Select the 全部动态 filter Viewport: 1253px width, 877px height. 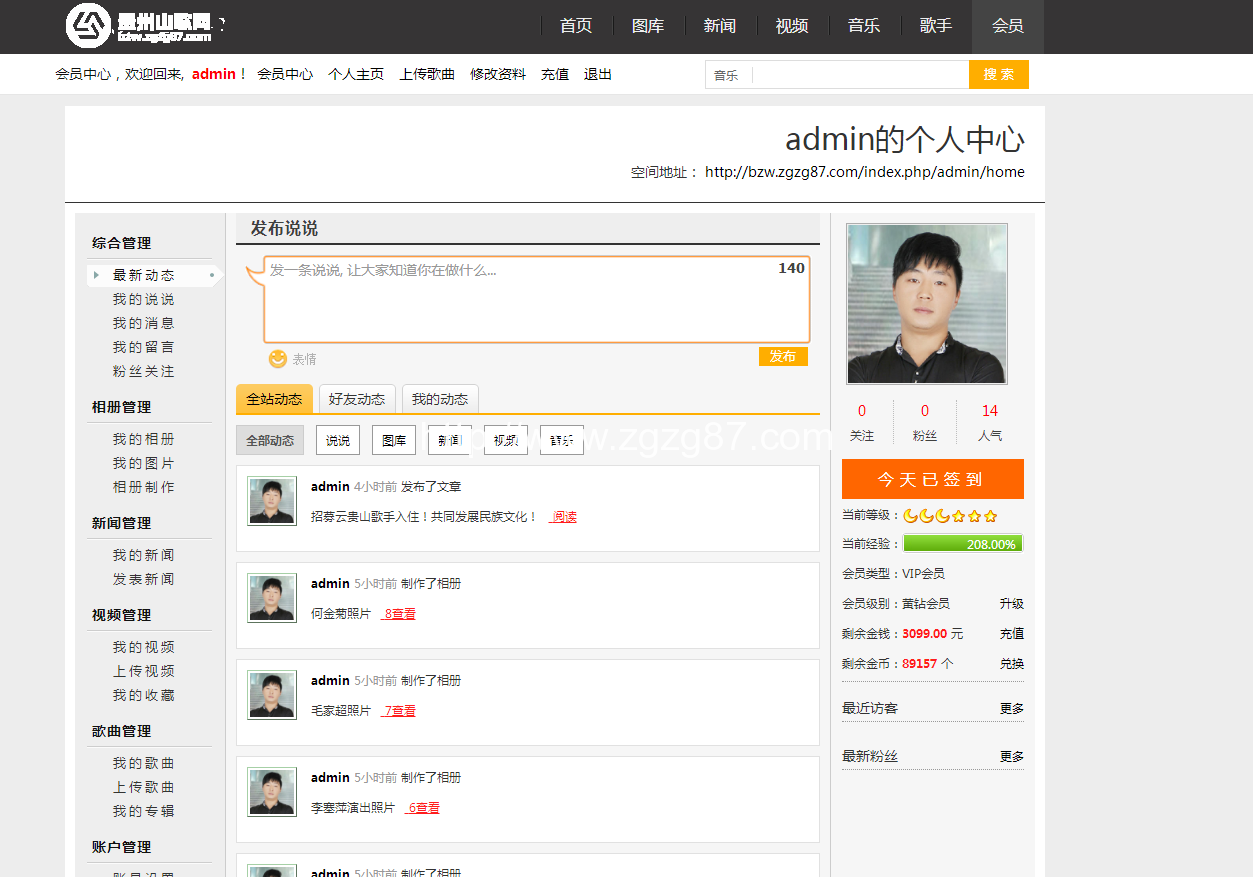270,440
